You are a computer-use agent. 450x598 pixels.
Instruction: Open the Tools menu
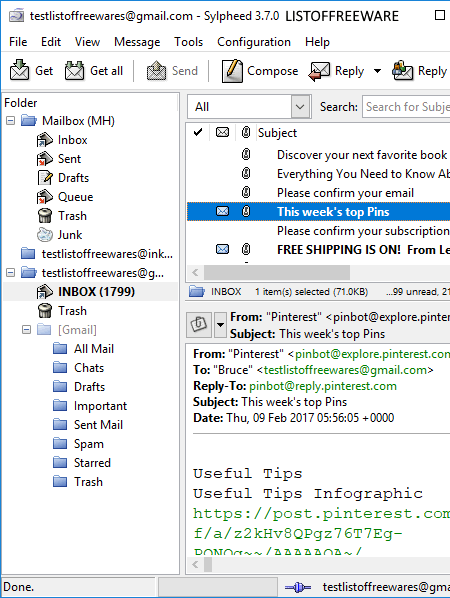[188, 42]
